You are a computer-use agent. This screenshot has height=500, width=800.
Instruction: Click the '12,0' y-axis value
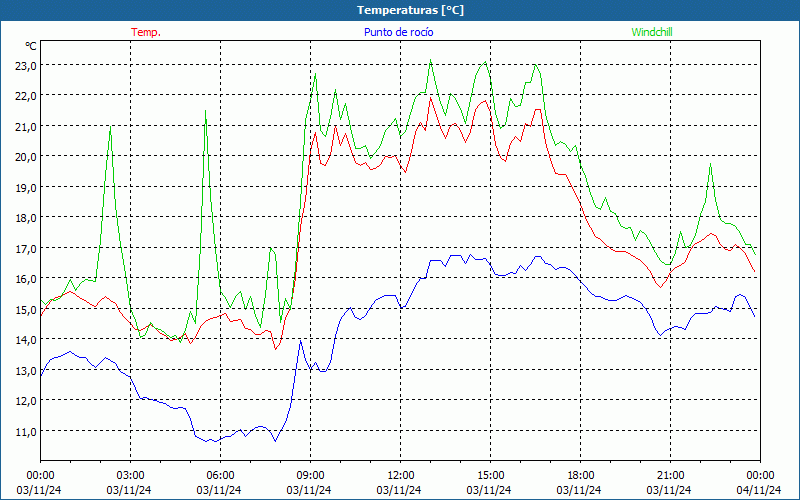click(x=26, y=401)
